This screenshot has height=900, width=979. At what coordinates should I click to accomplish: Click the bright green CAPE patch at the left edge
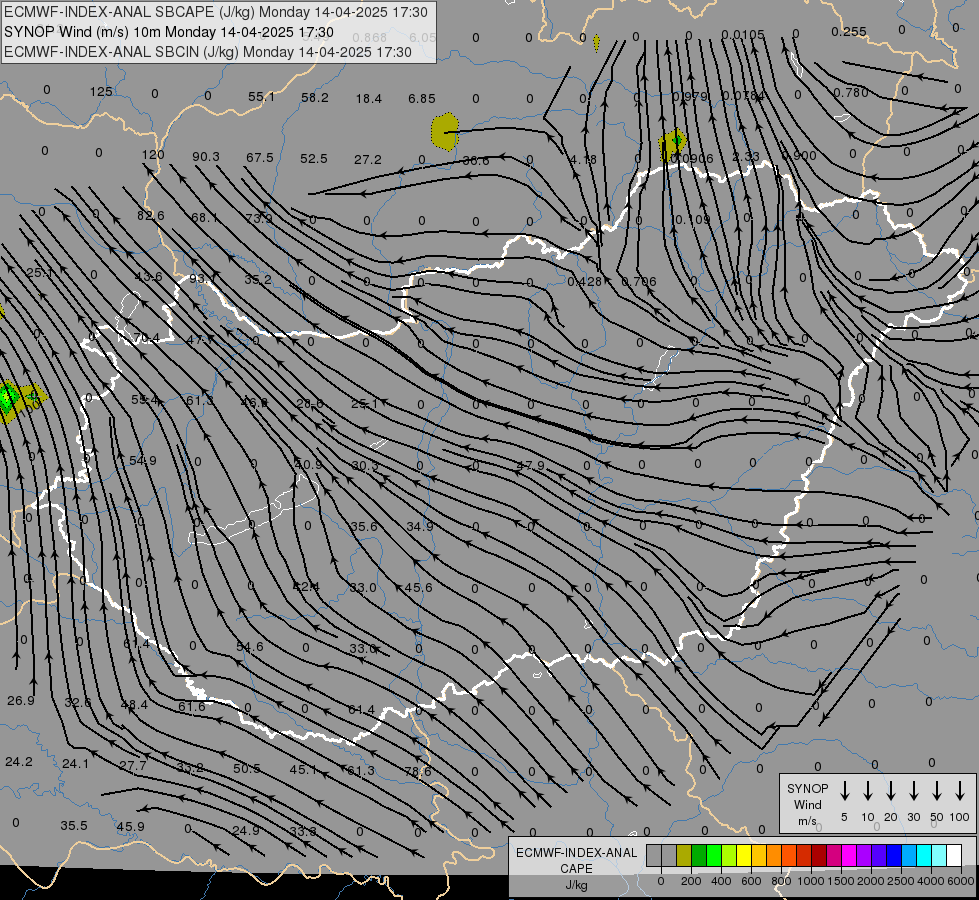pyautogui.click(x=9, y=398)
